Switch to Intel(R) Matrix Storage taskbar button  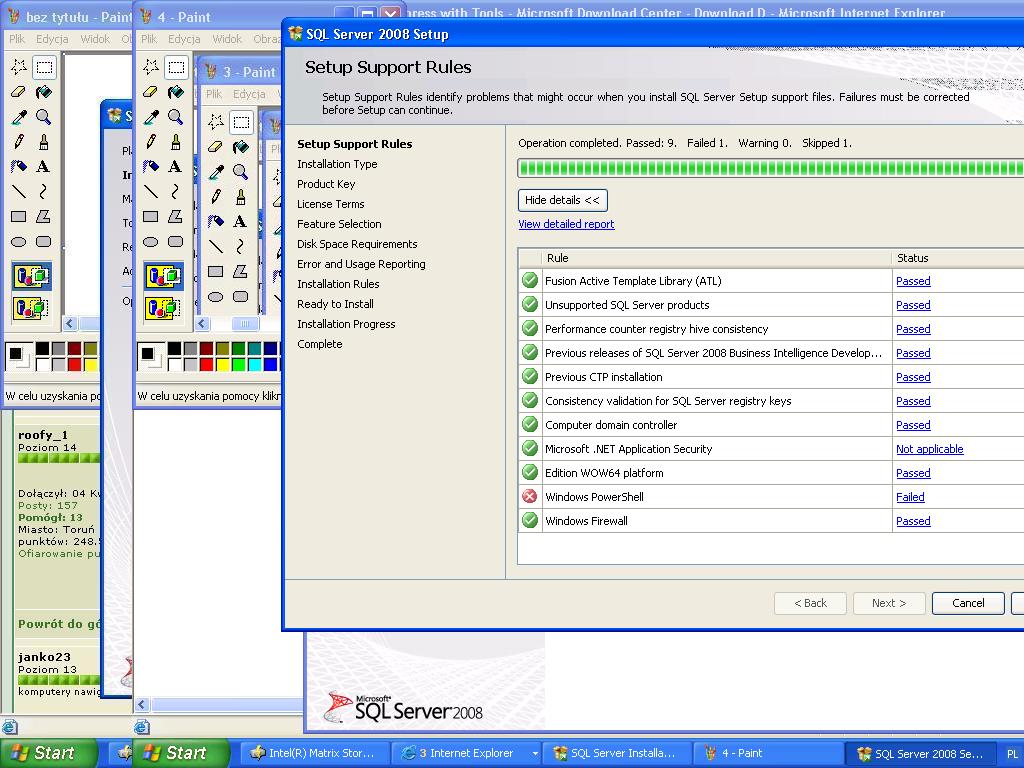316,753
